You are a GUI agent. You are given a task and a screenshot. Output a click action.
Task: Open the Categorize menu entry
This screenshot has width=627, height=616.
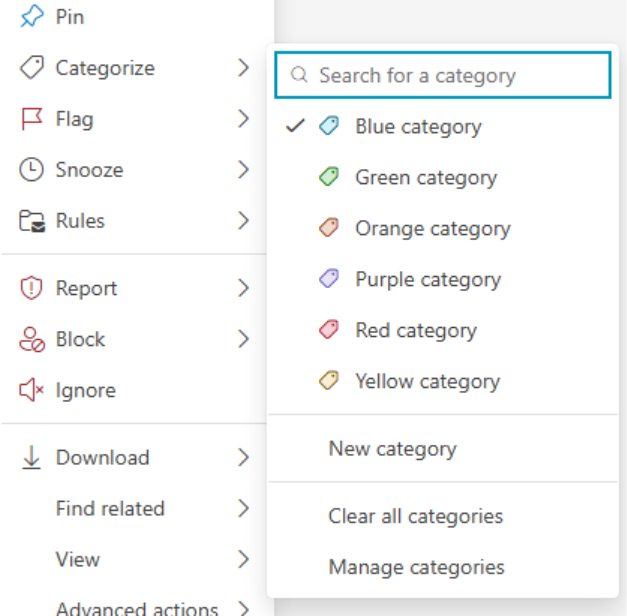click(x=134, y=68)
